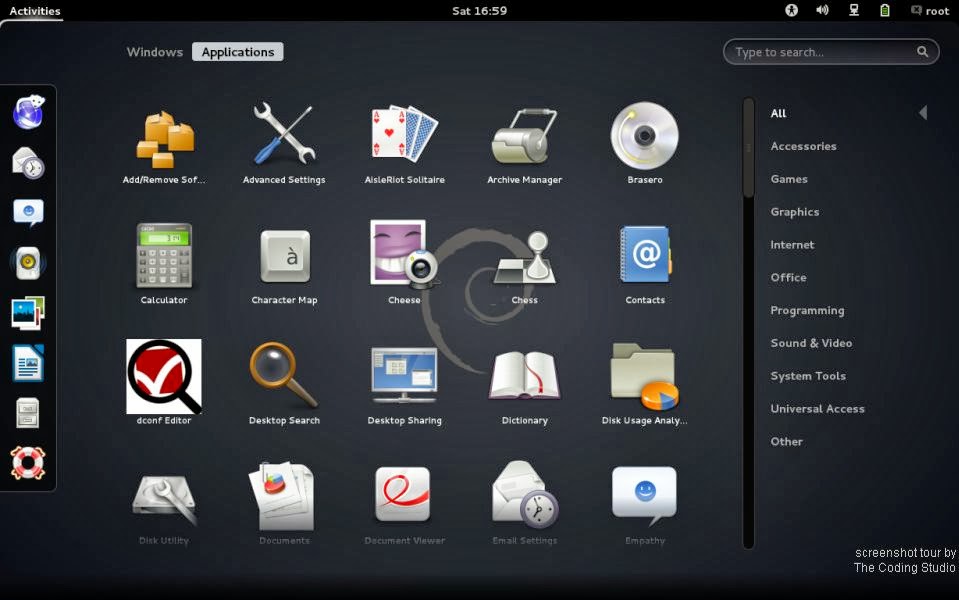Launch document writer in dash
The width and height of the screenshot is (959, 600).
click(28, 363)
